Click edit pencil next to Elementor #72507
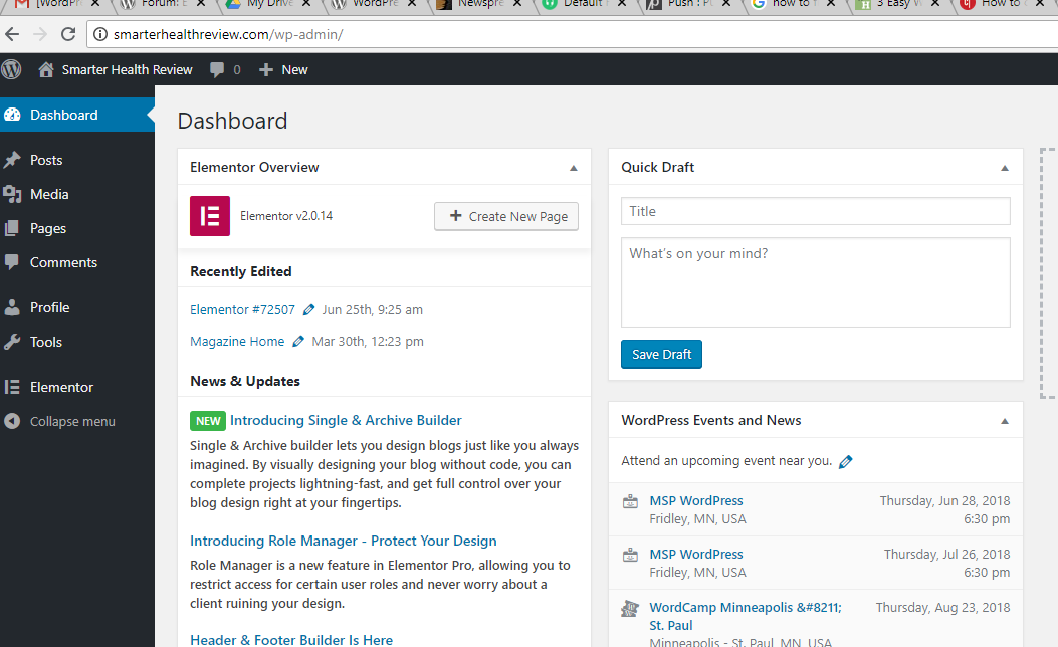This screenshot has height=647, width=1058. 308,309
